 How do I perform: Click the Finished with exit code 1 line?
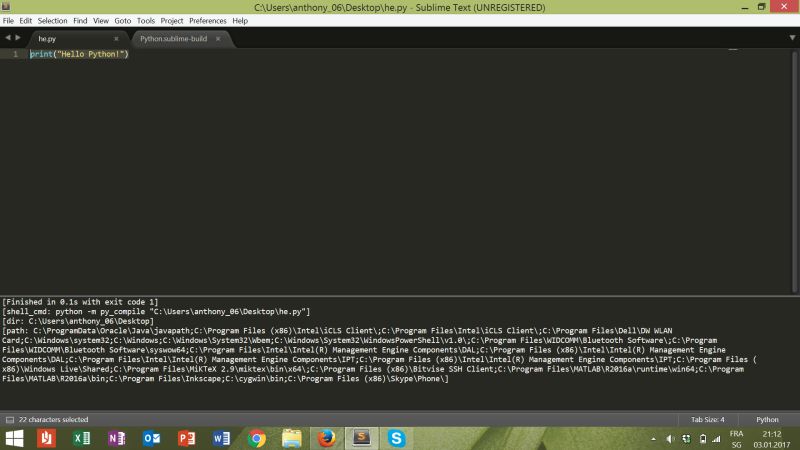[x=80, y=302]
